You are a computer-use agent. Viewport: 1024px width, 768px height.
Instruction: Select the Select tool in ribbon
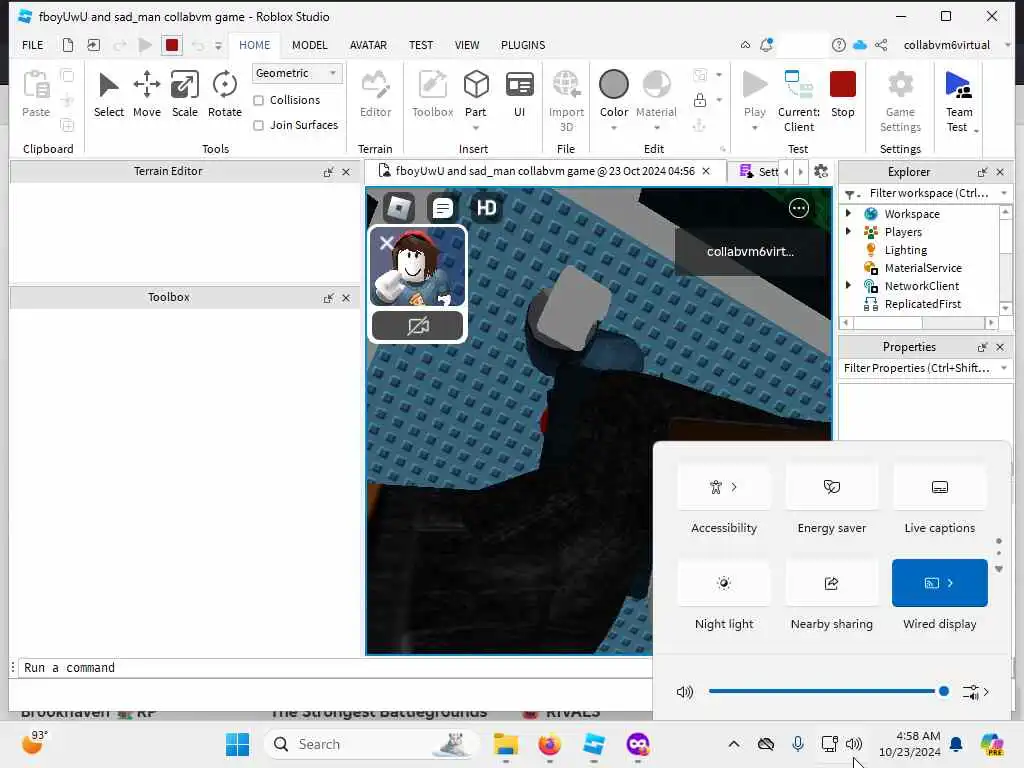coord(108,94)
